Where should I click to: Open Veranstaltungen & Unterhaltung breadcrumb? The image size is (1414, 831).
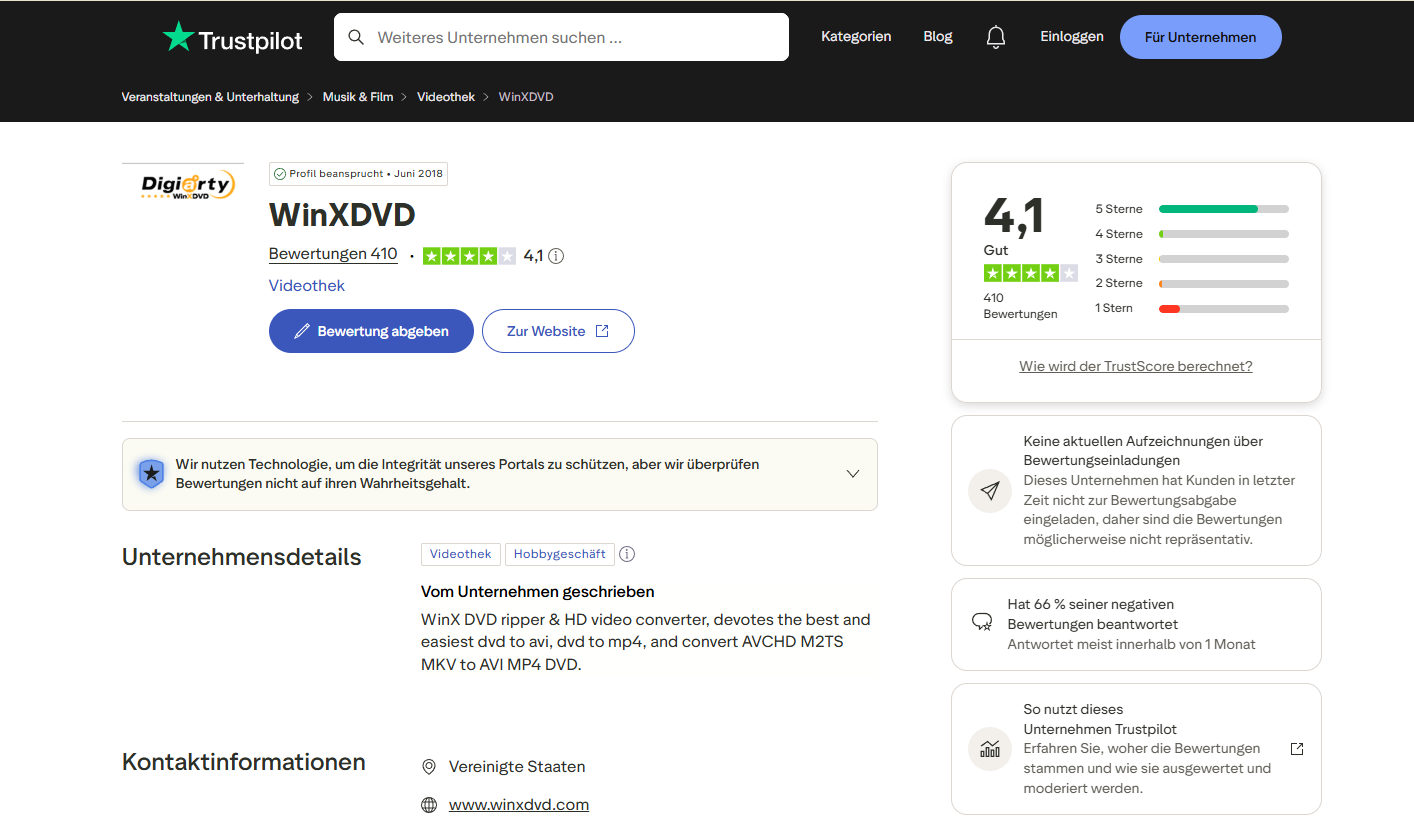[210, 97]
